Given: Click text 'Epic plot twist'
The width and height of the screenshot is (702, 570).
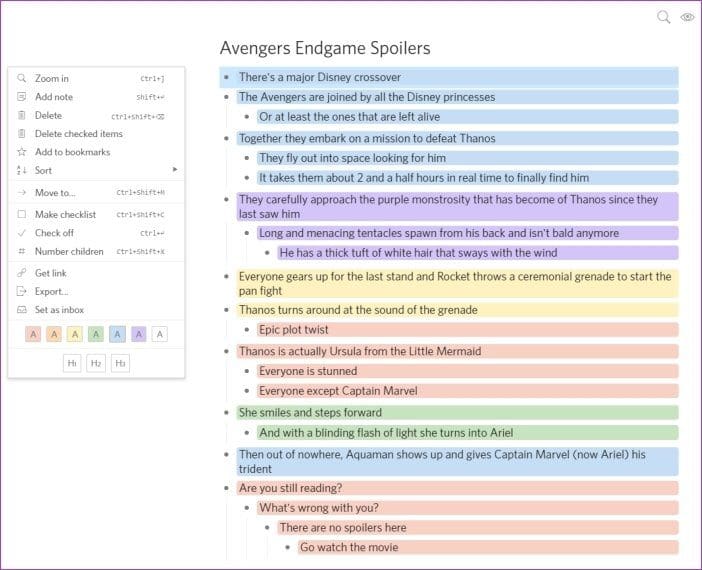Looking at the screenshot, I should point(294,330).
